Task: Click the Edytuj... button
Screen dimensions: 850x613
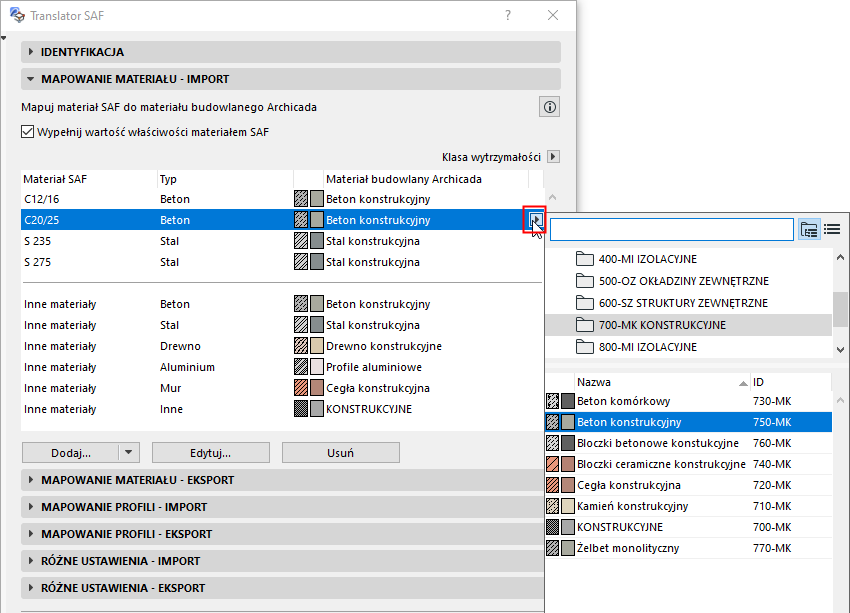Action: point(210,453)
